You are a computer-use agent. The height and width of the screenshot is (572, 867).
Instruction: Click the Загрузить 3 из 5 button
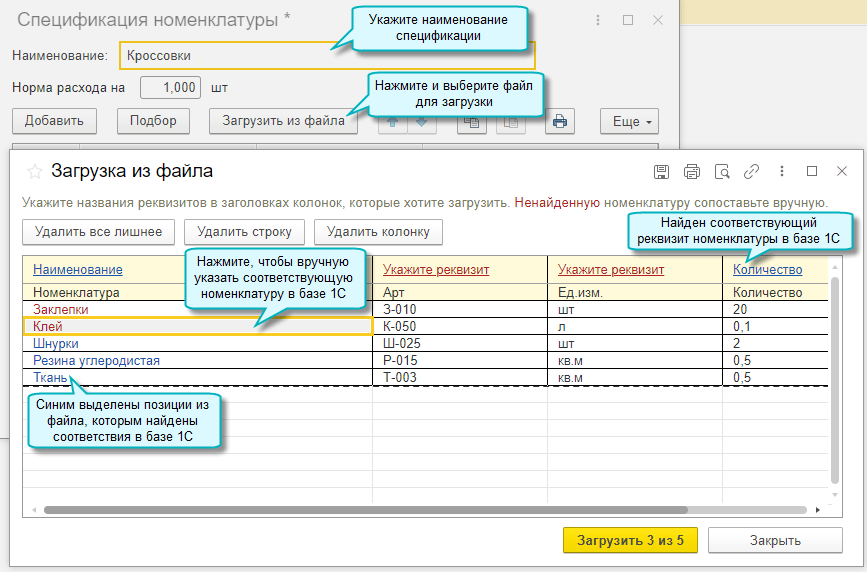[x=630, y=540]
